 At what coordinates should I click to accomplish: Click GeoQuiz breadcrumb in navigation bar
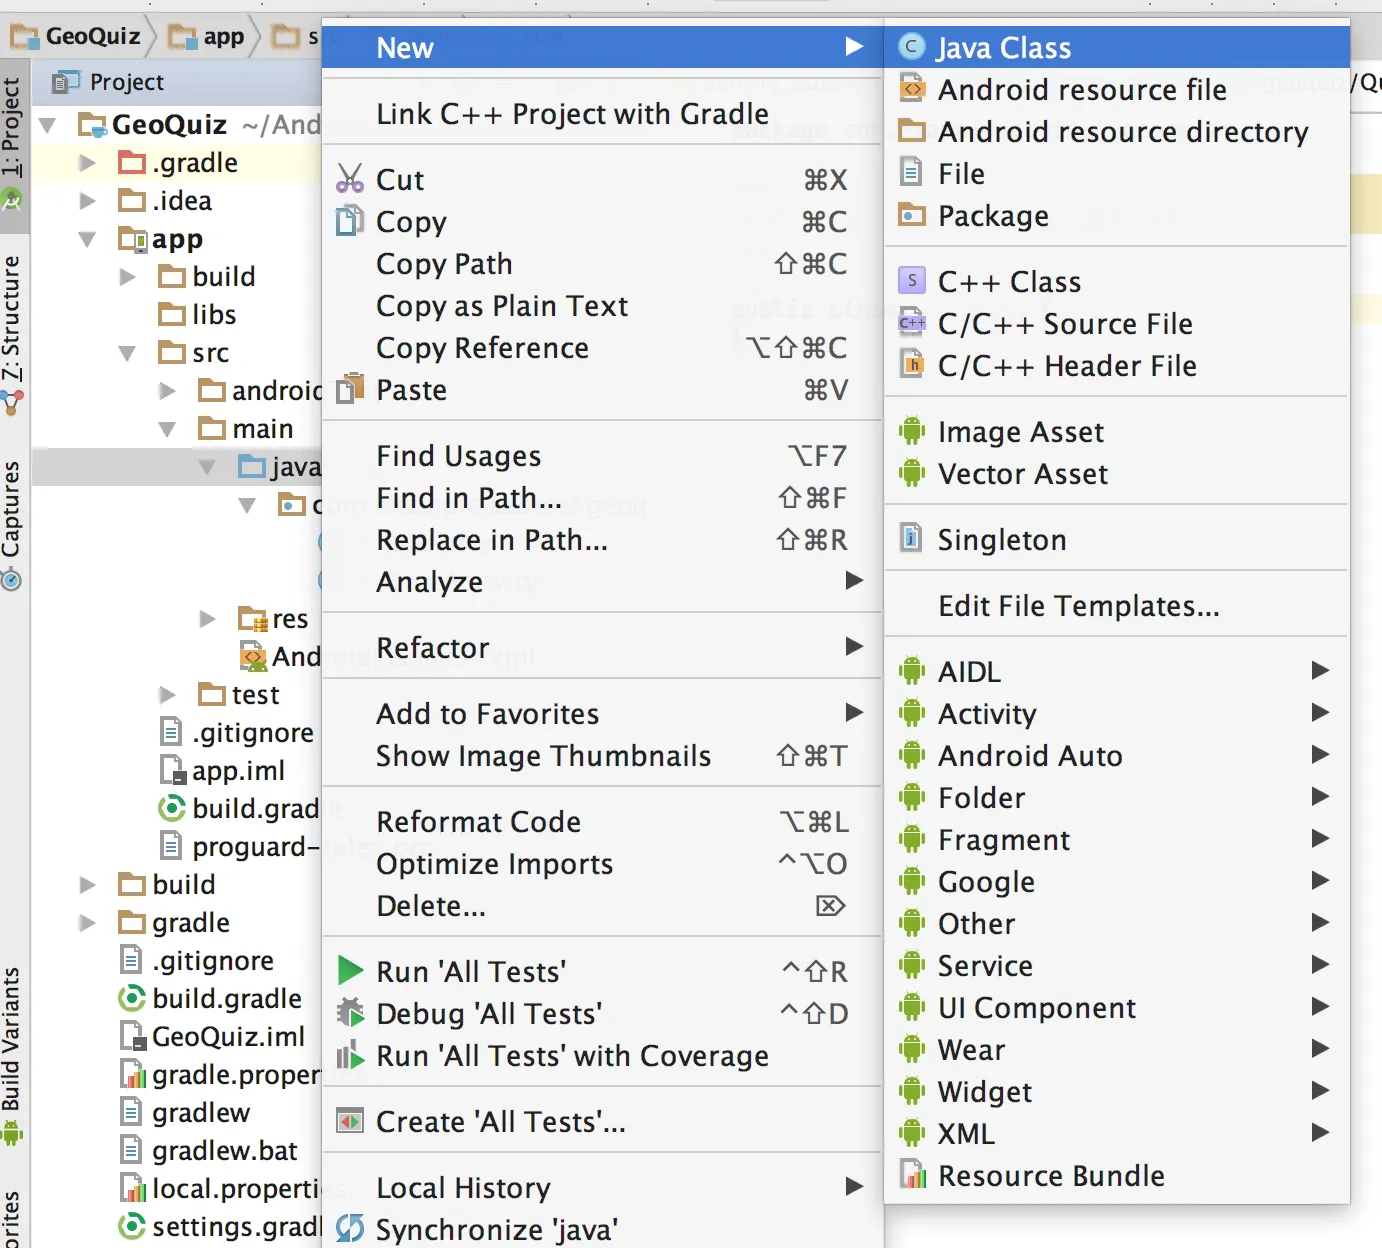click(92, 37)
